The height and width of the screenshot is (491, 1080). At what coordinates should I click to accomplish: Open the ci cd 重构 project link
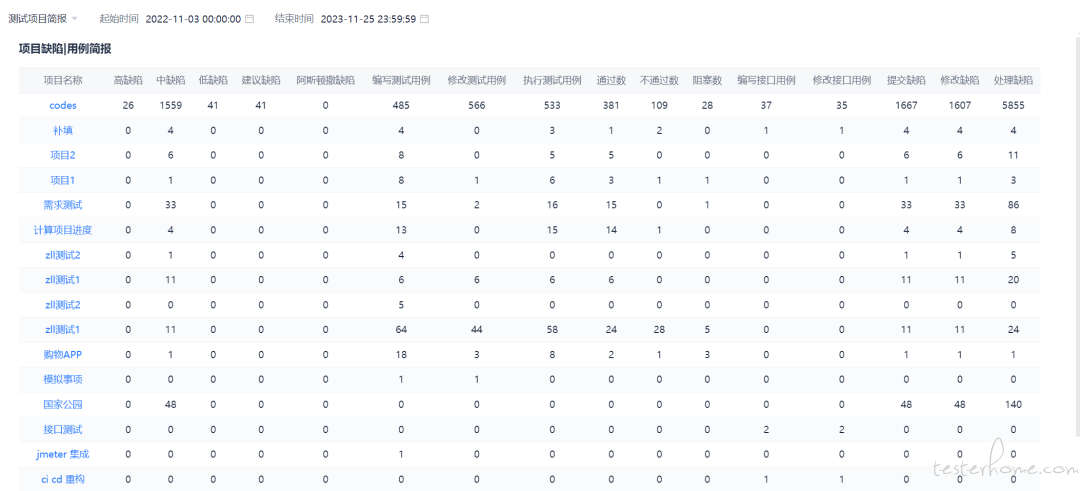click(x=63, y=479)
